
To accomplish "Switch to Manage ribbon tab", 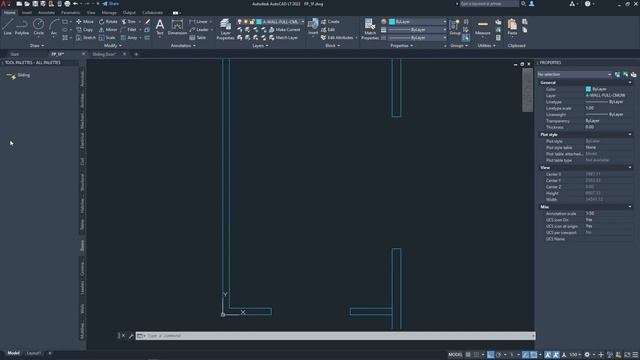I will 109,13.
